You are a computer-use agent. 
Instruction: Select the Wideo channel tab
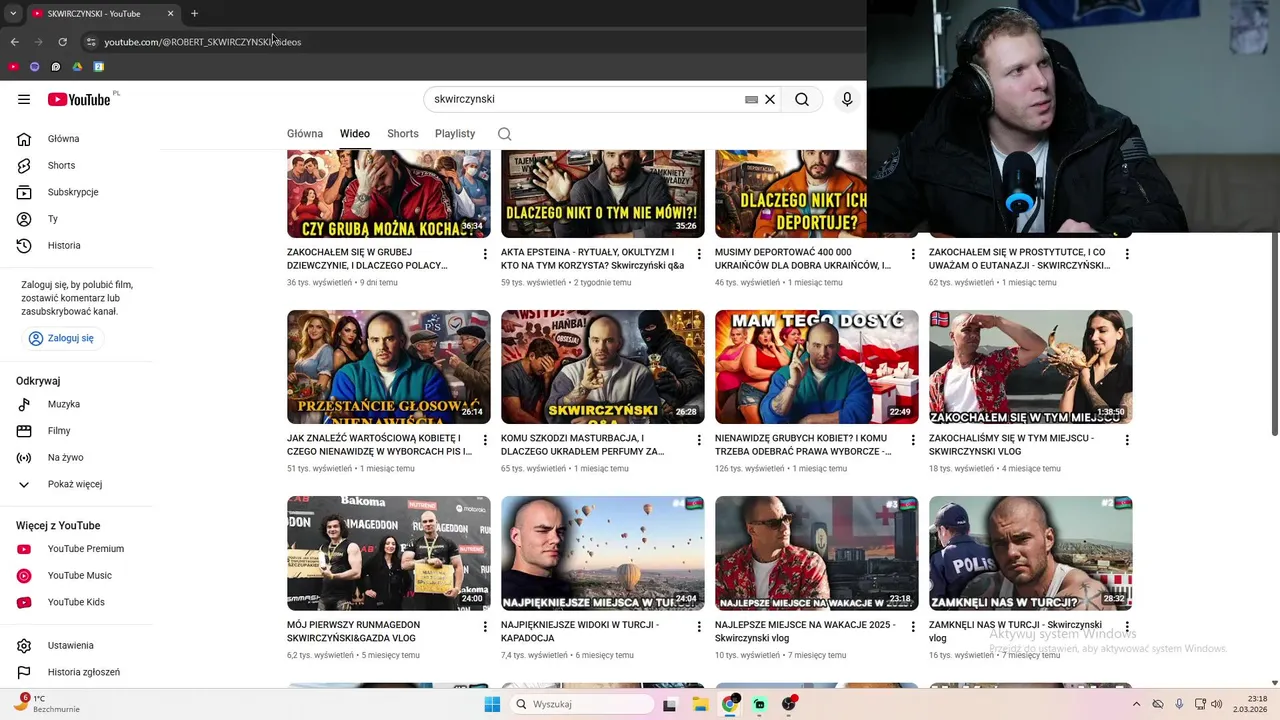click(x=355, y=134)
